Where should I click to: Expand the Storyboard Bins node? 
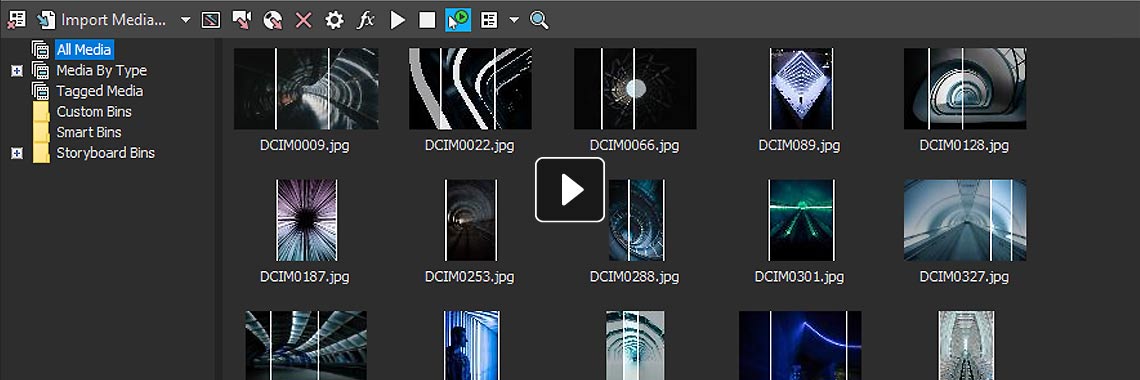17,153
